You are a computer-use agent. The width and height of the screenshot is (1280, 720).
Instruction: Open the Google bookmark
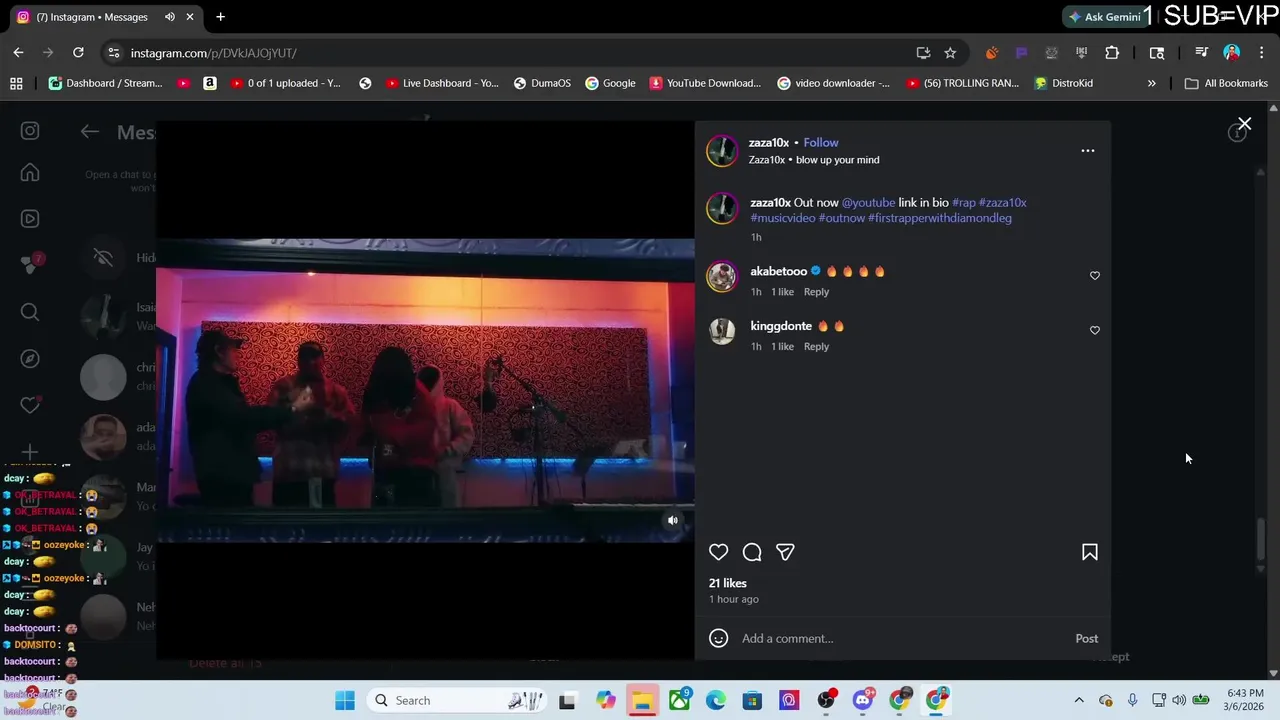click(x=610, y=83)
